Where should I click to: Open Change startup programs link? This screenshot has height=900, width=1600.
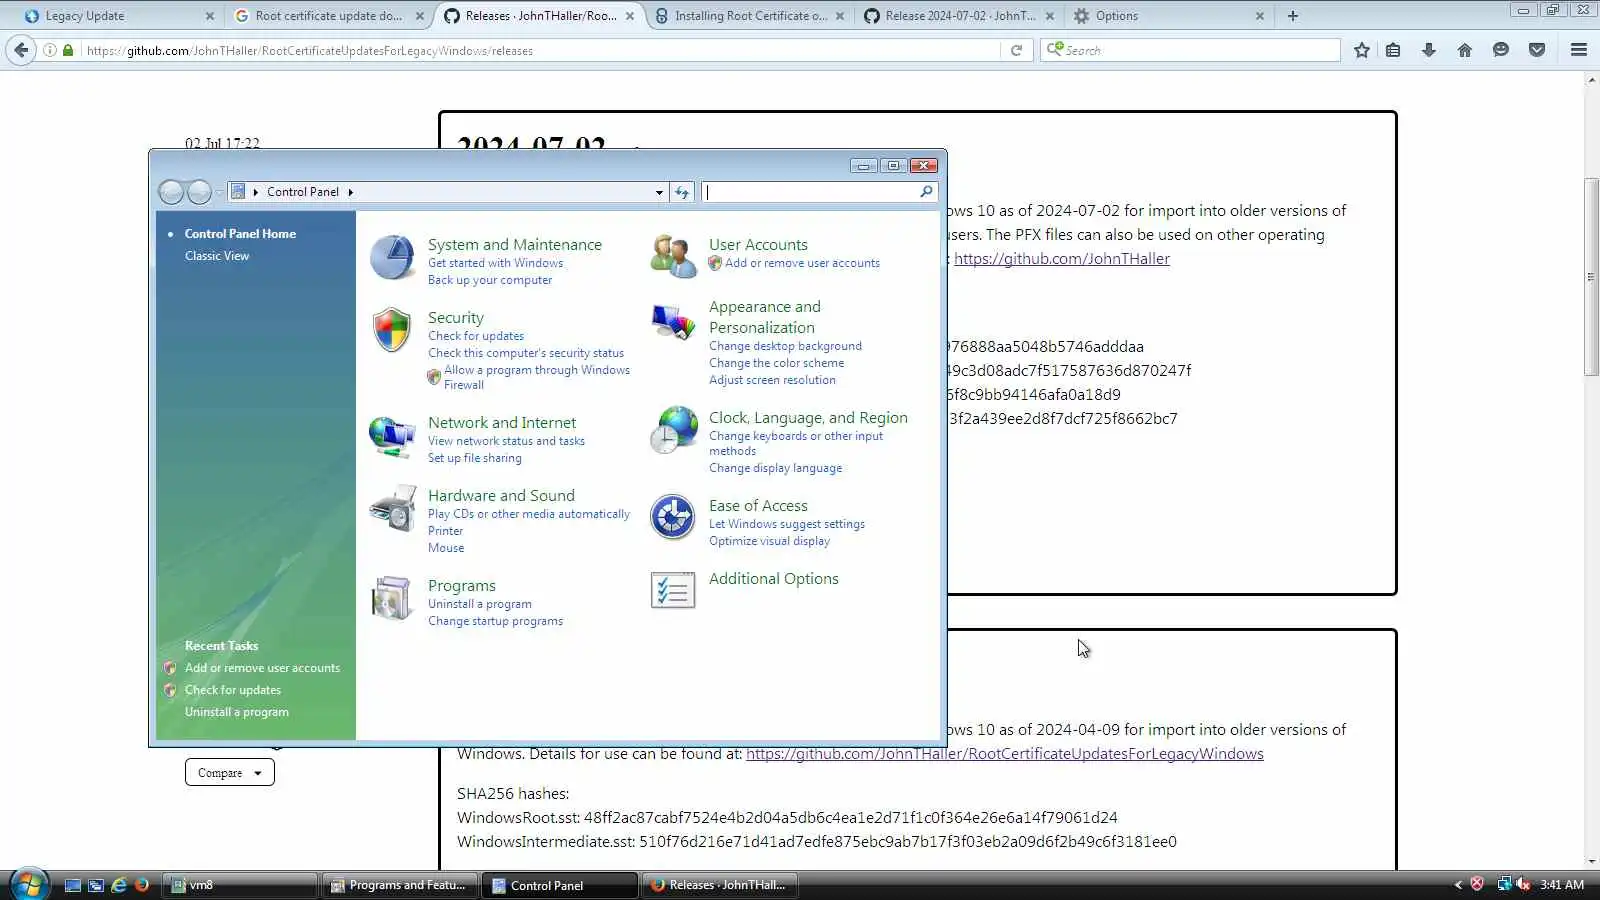coord(495,621)
